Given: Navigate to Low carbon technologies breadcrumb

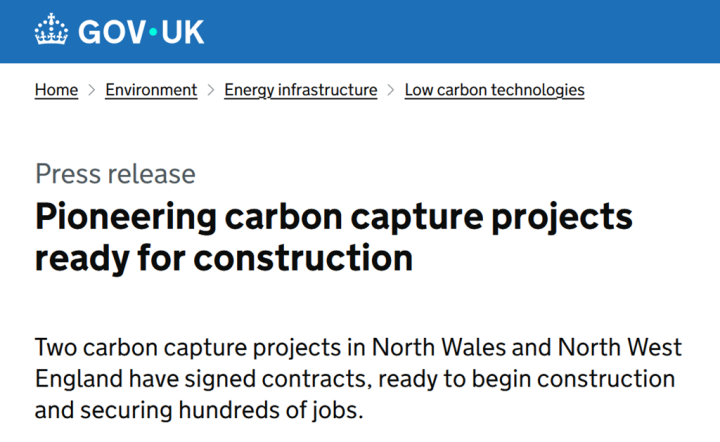Looking at the screenshot, I should coord(494,90).
